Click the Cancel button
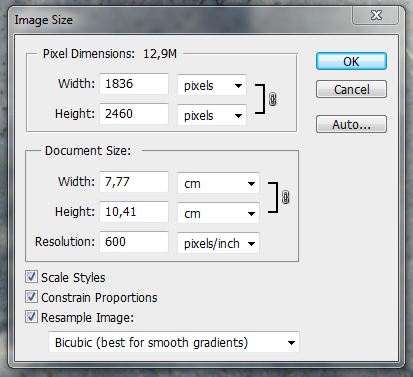Image resolution: width=413 pixels, height=377 pixels. pyautogui.click(x=351, y=89)
